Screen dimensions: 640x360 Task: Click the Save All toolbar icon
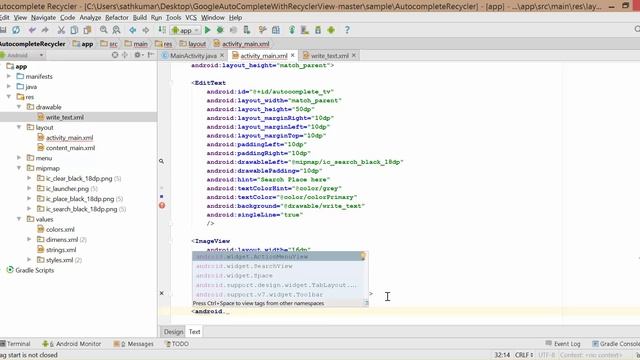[3, 30]
